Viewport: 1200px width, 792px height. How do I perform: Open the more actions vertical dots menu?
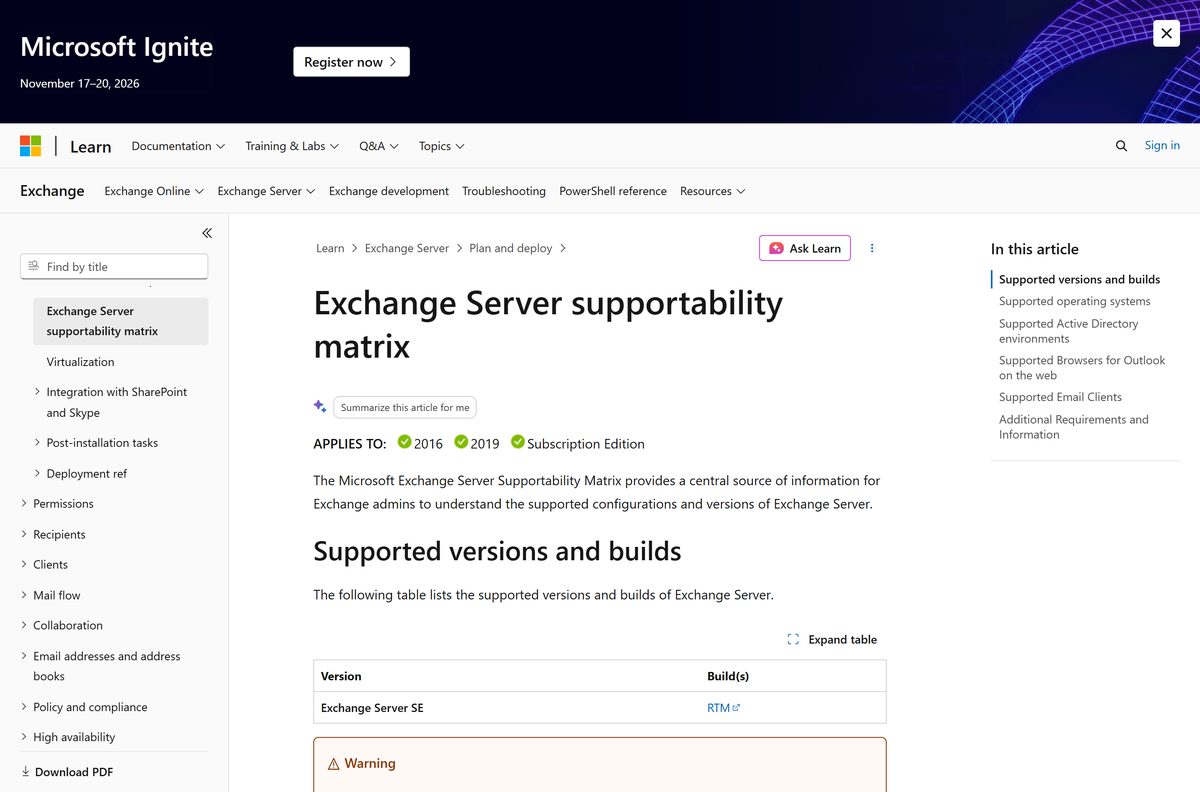pos(872,248)
